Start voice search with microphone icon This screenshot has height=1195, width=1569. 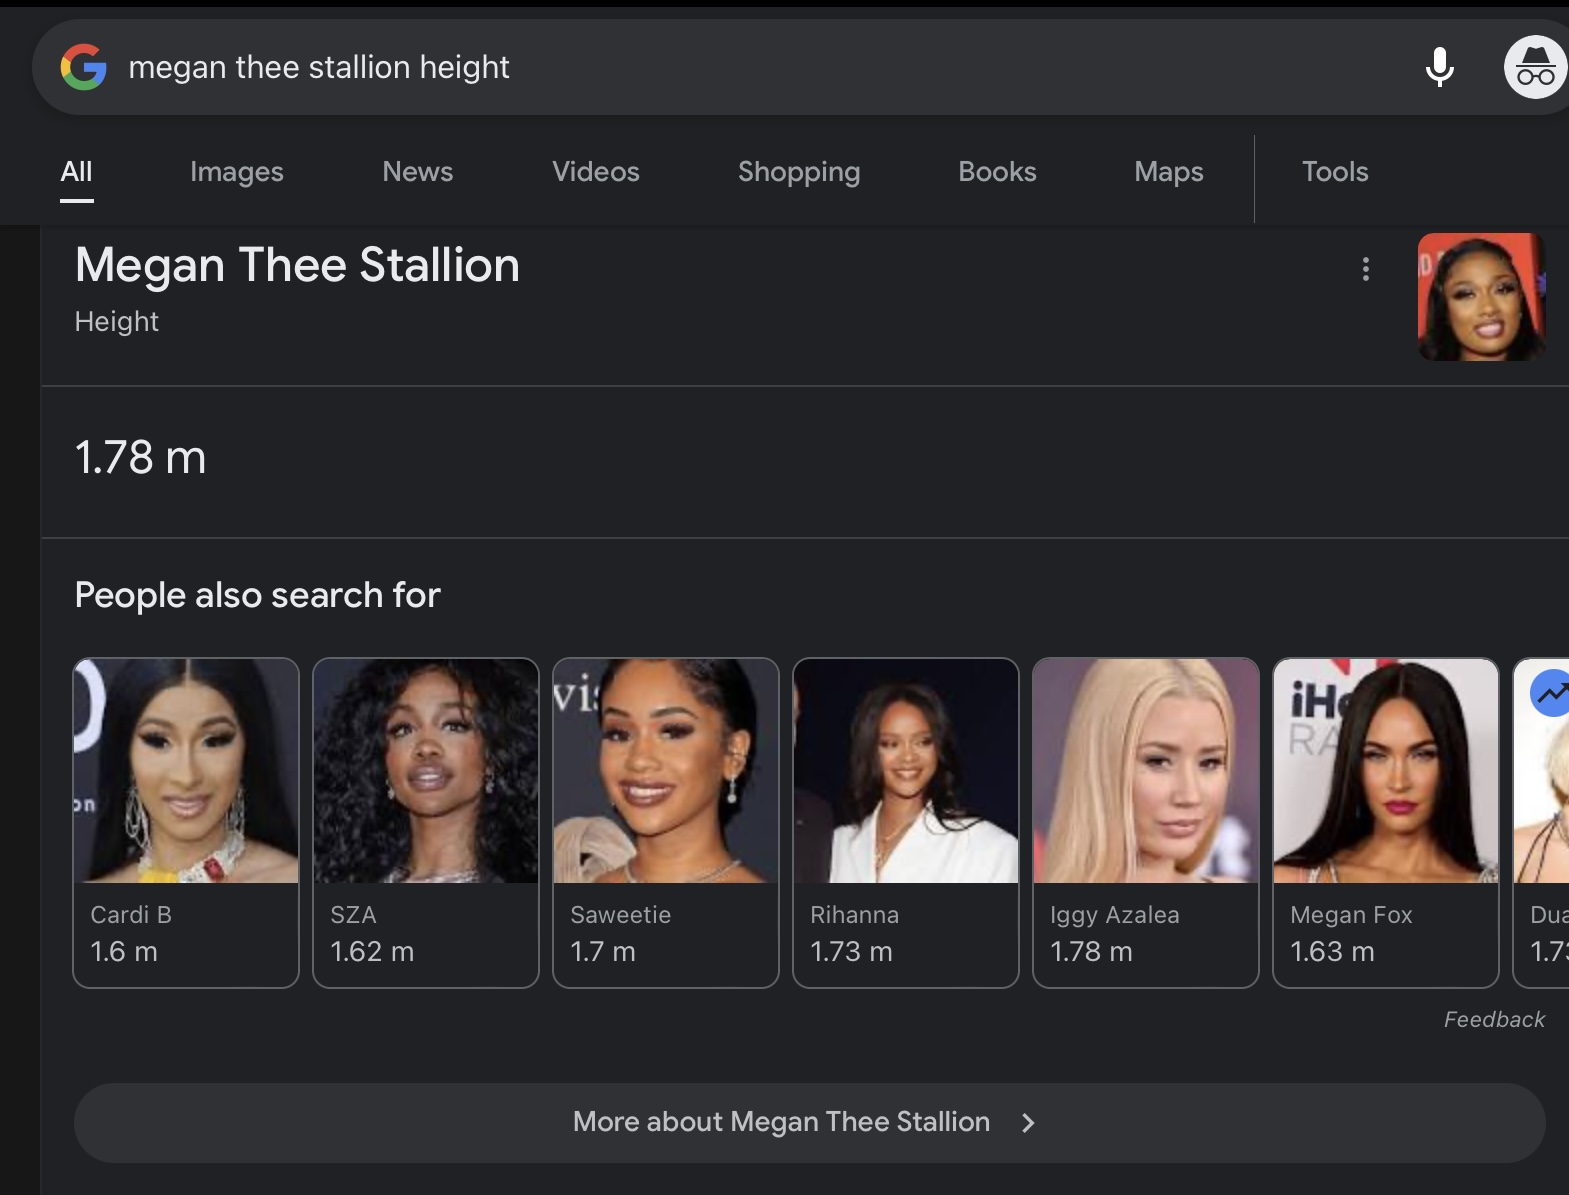pyautogui.click(x=1439, y=67)
